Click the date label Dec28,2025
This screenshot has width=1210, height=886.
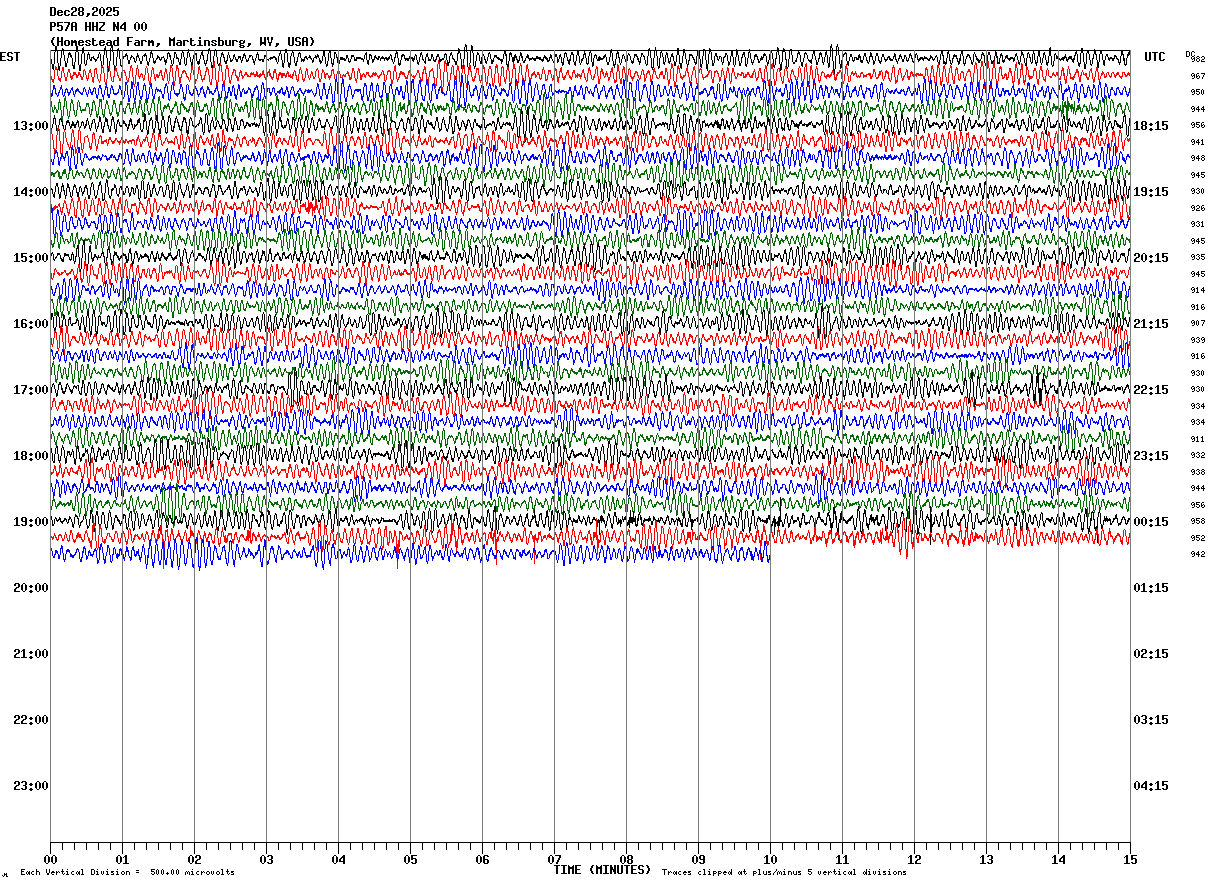[84, 12]
